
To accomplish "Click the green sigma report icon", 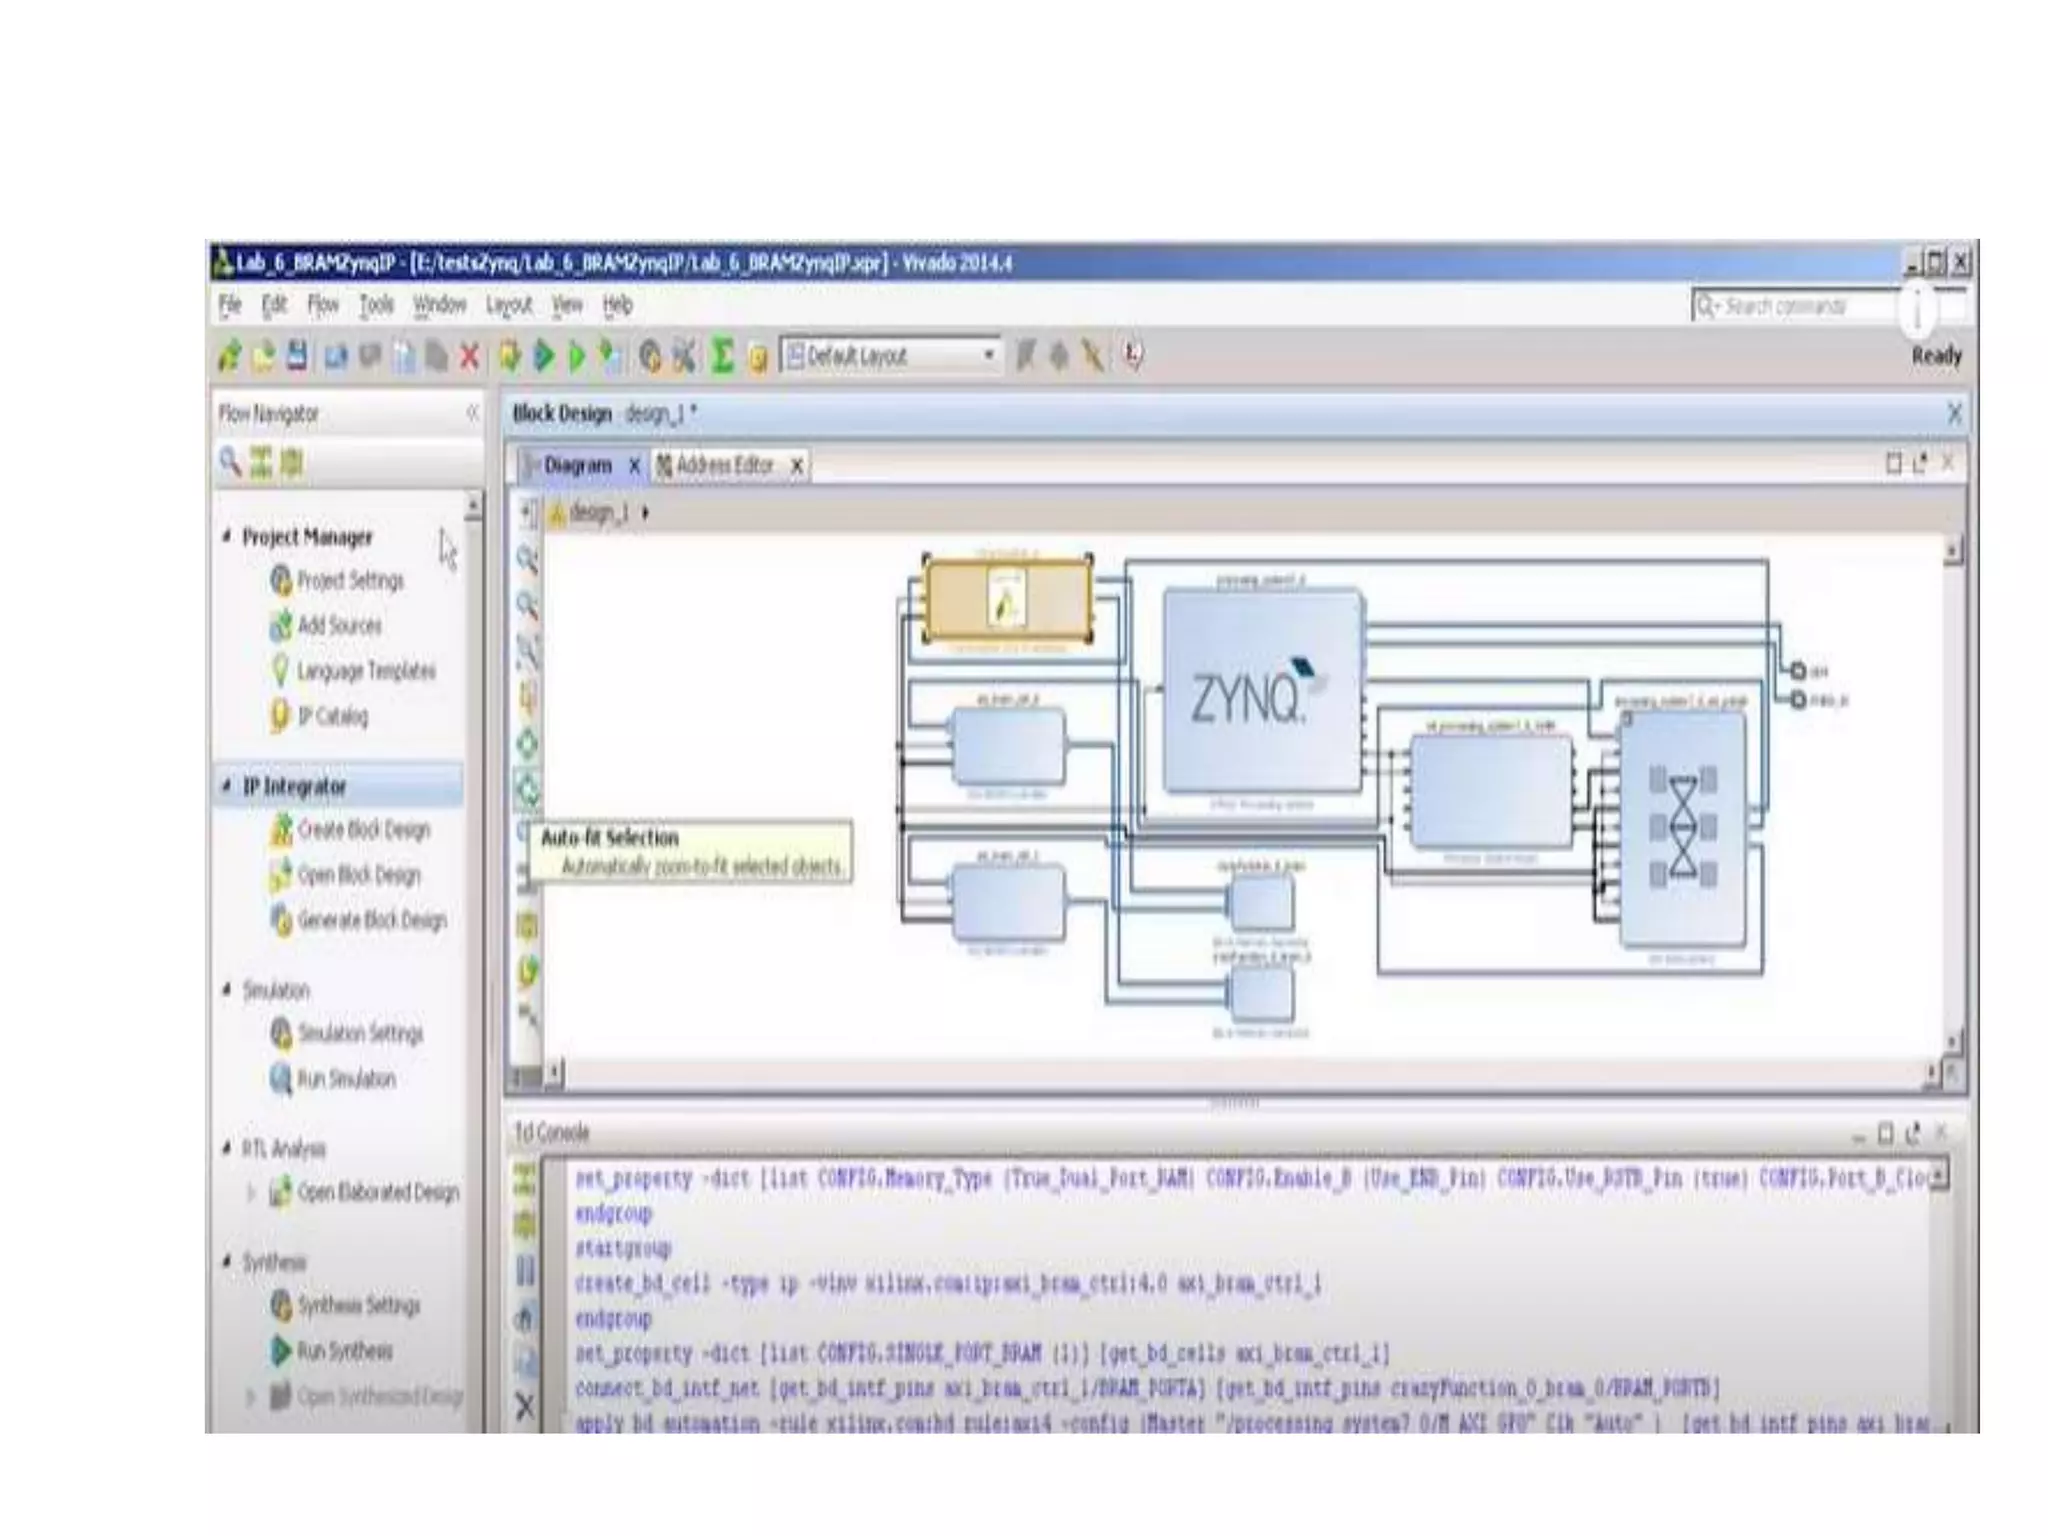I will click(722, 356).
